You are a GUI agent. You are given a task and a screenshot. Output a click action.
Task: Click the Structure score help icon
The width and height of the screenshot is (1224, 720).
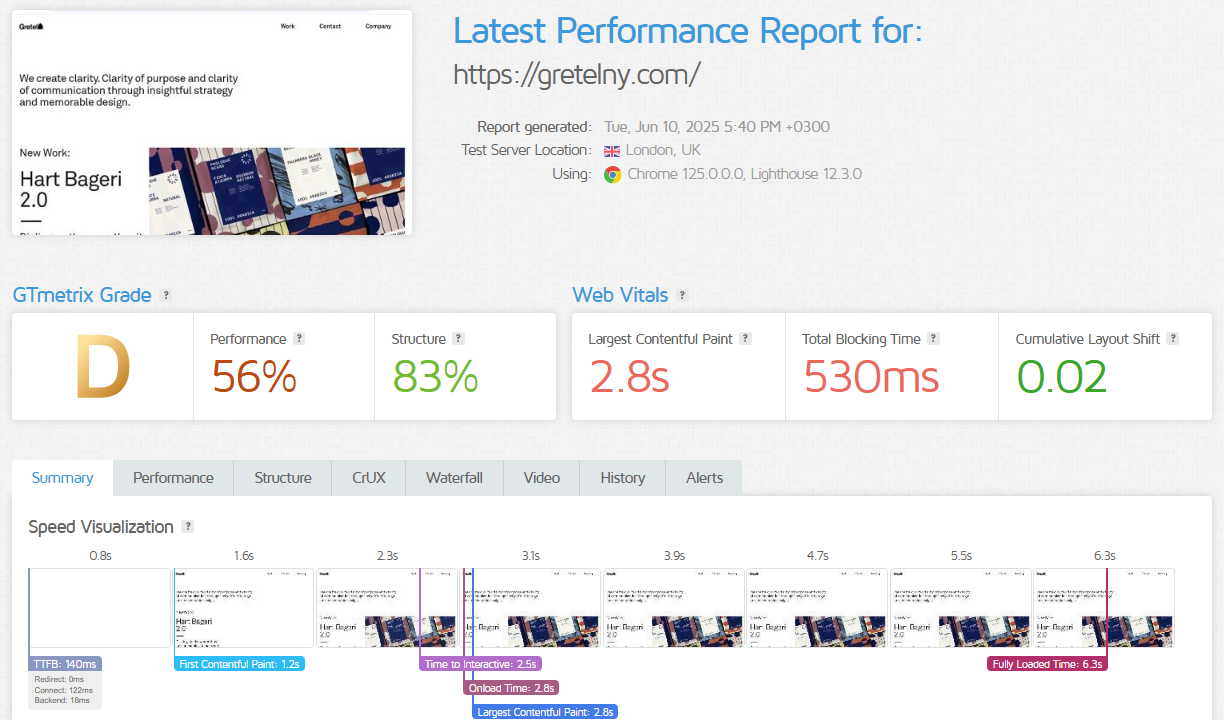tap(458, 338)
